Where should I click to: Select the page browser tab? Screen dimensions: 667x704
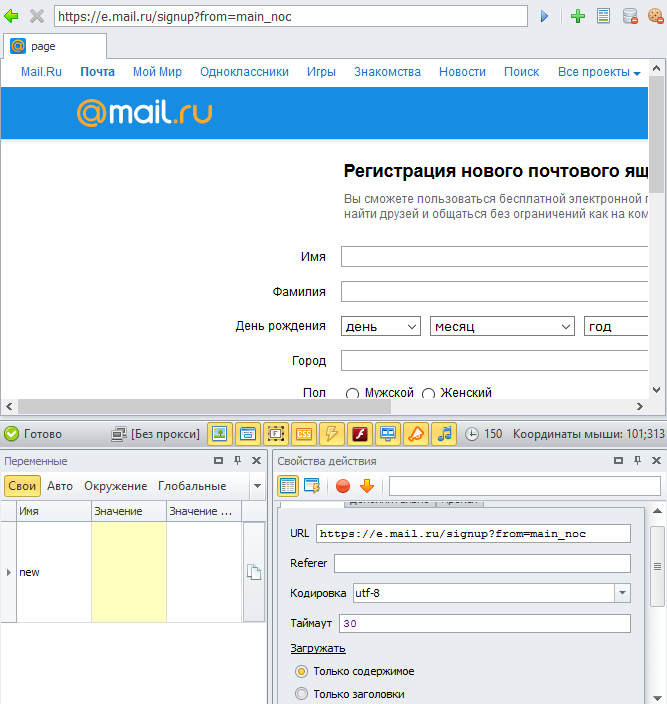(55, 46)
